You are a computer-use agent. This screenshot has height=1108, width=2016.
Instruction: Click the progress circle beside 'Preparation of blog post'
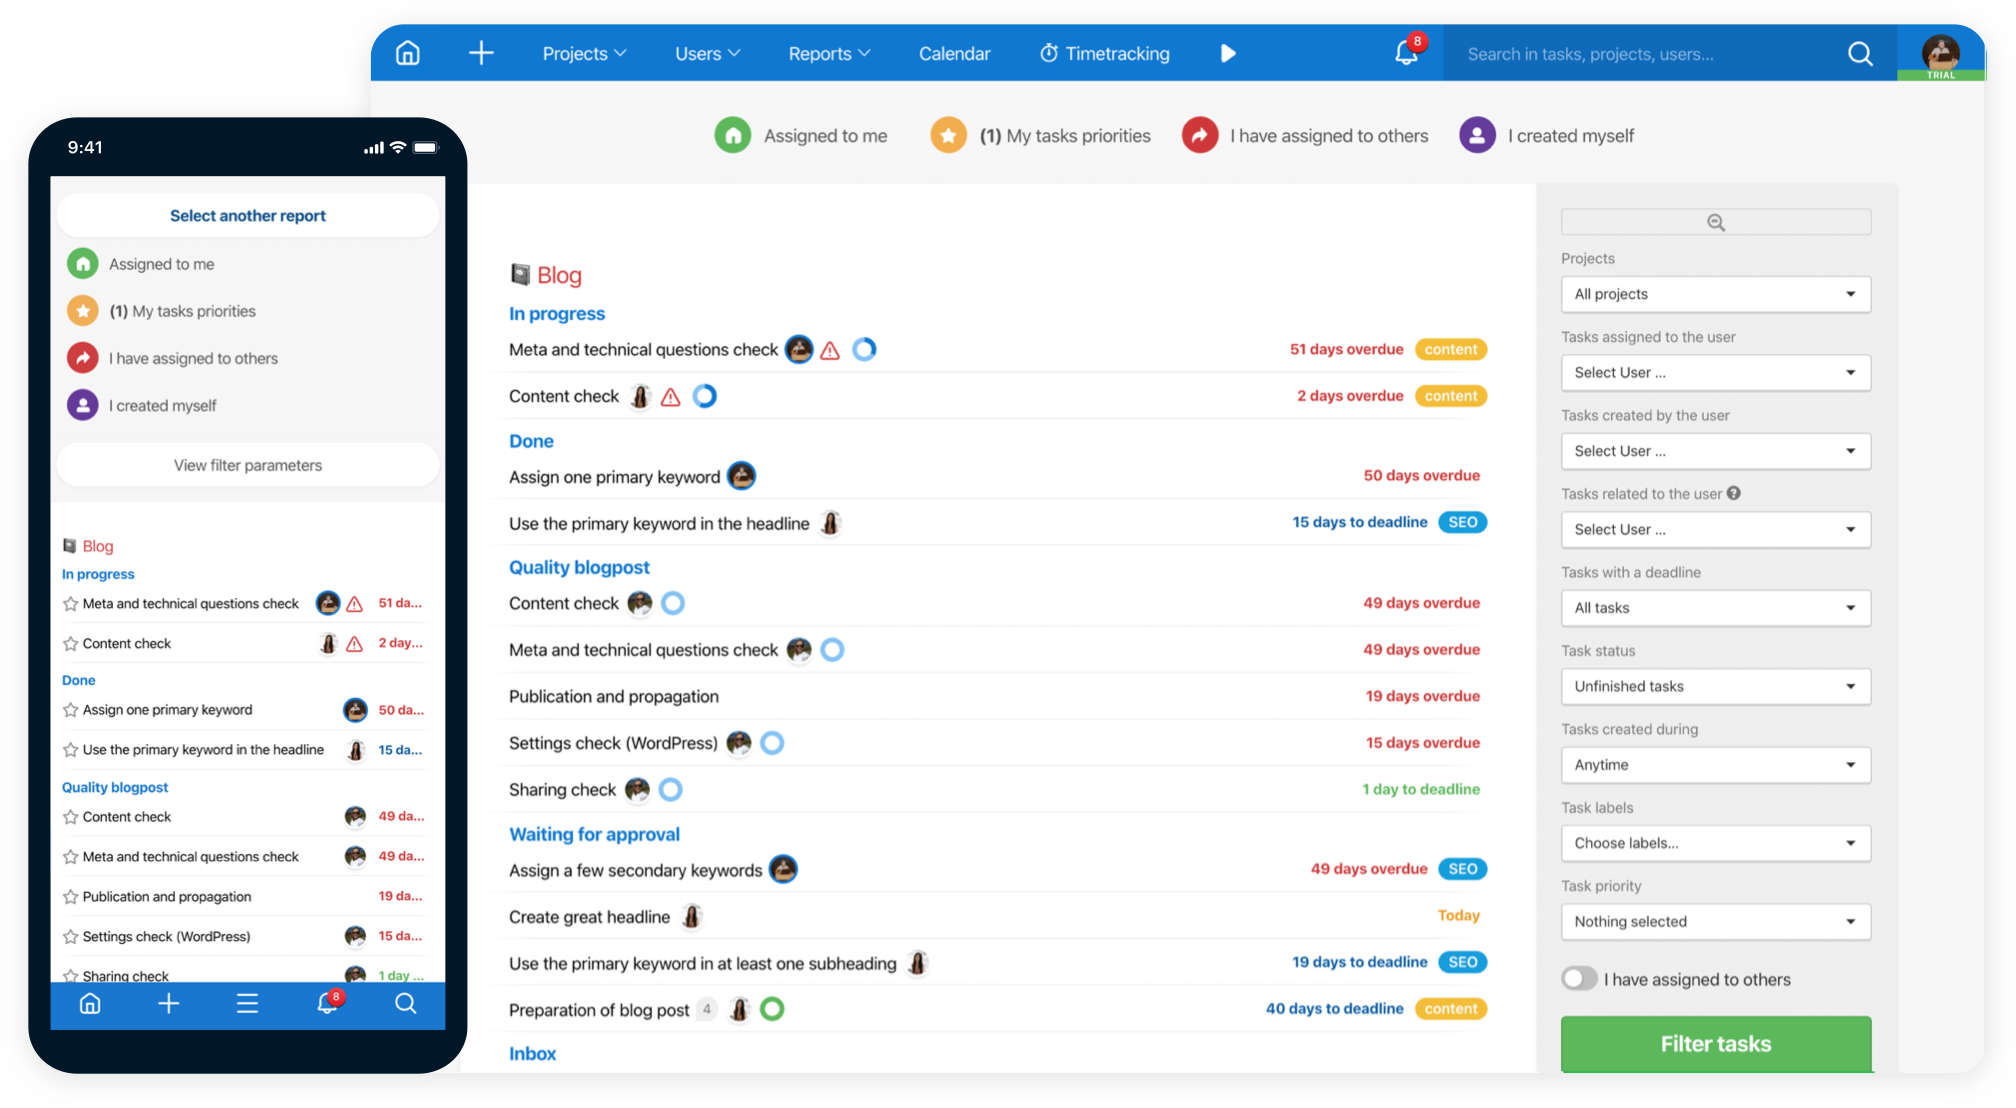(x=771, y=1009)
